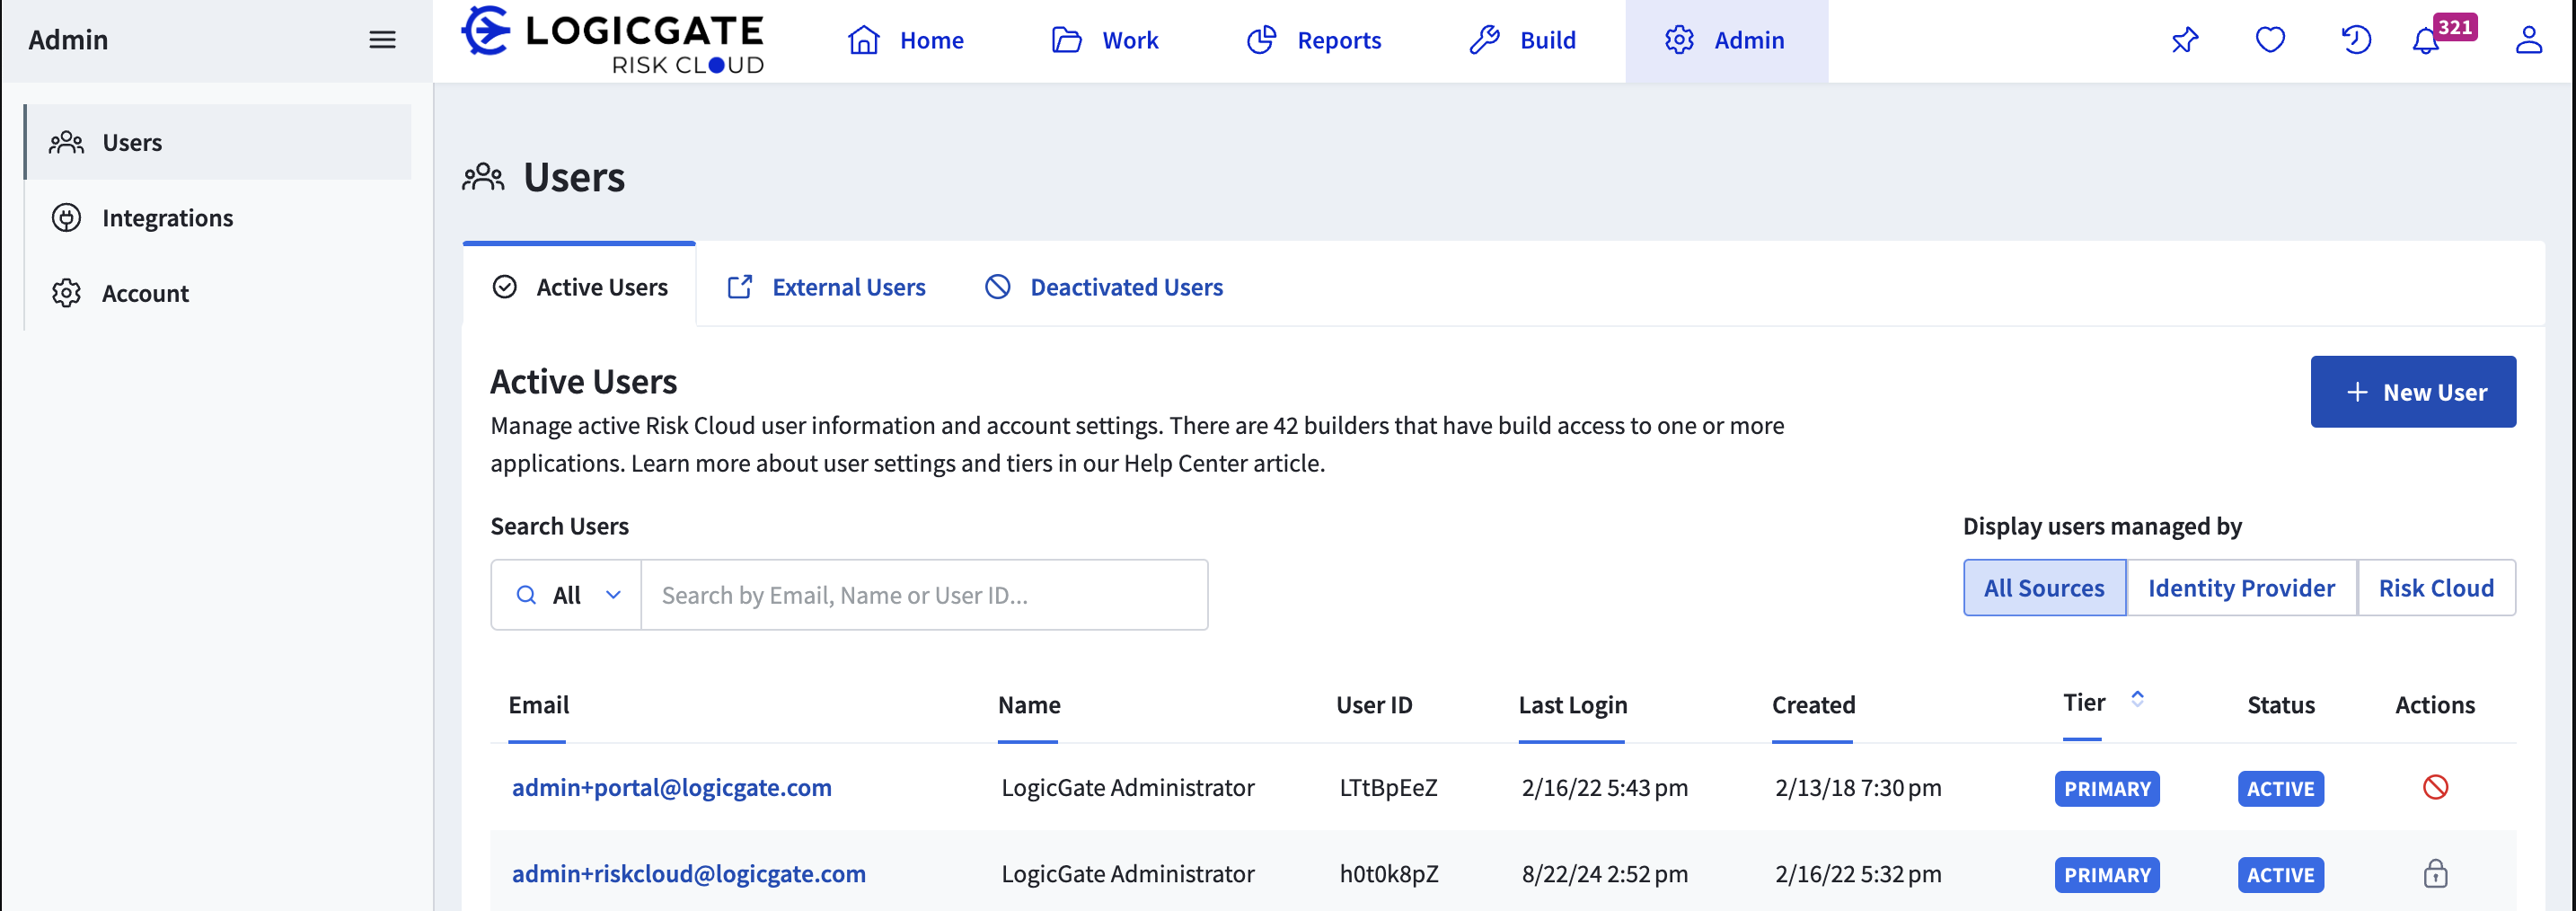Click created date 2/16/22 5:32 pm
This screenshot has height=911, width=2576.
[1858, 874]
